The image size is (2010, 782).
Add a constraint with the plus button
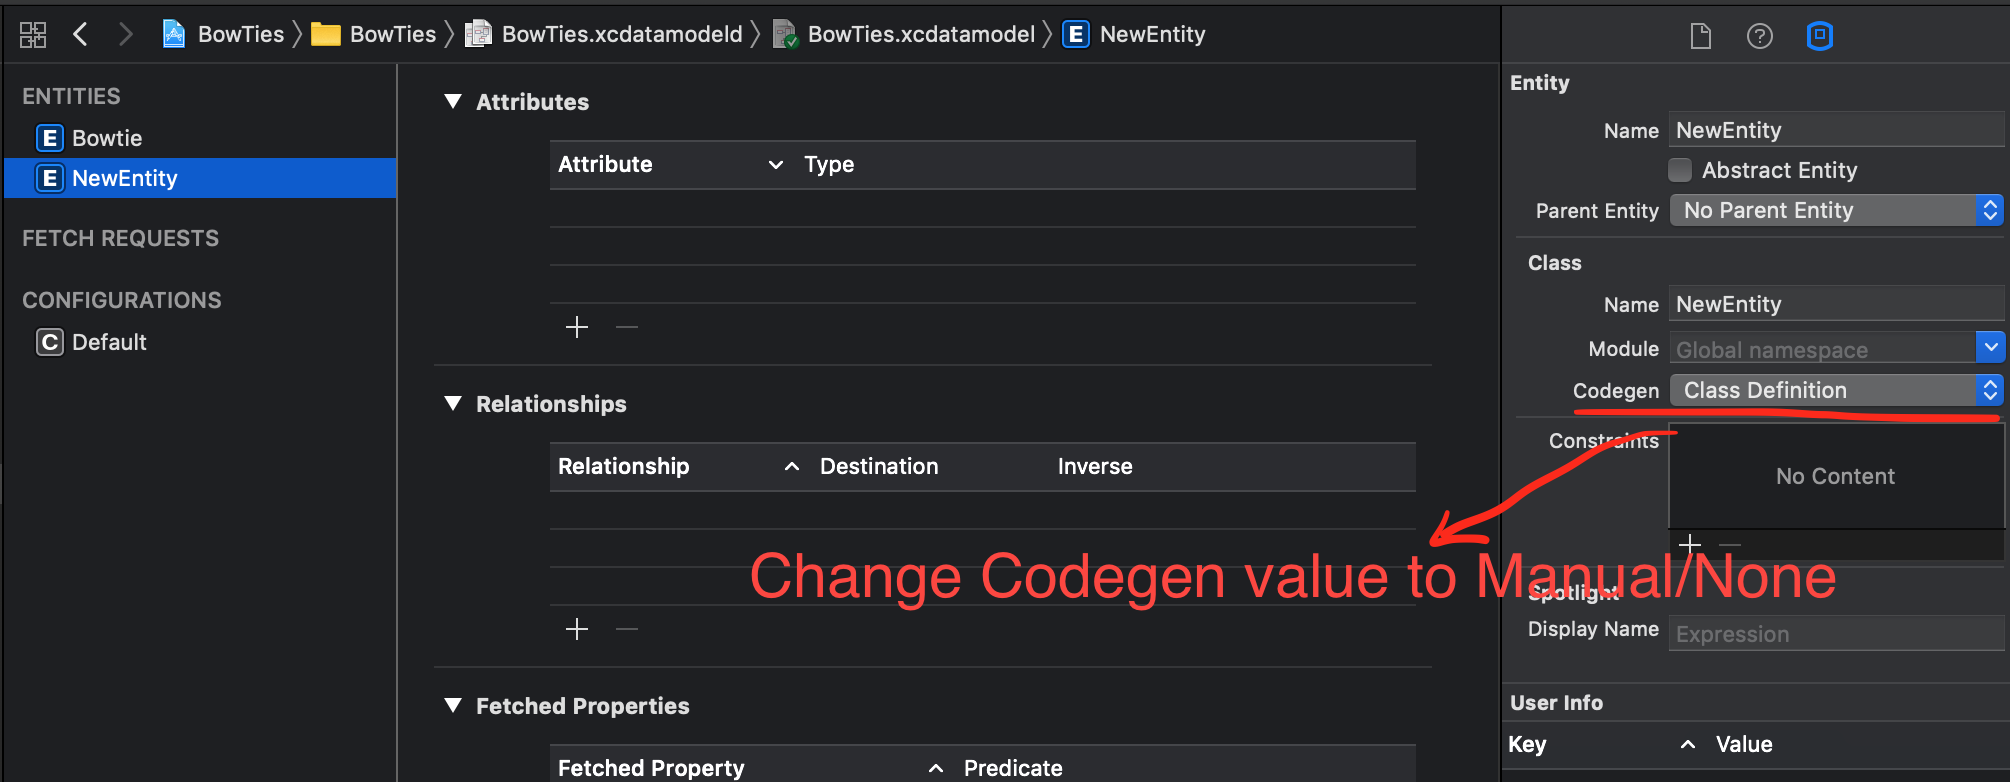click(1690, 544)
